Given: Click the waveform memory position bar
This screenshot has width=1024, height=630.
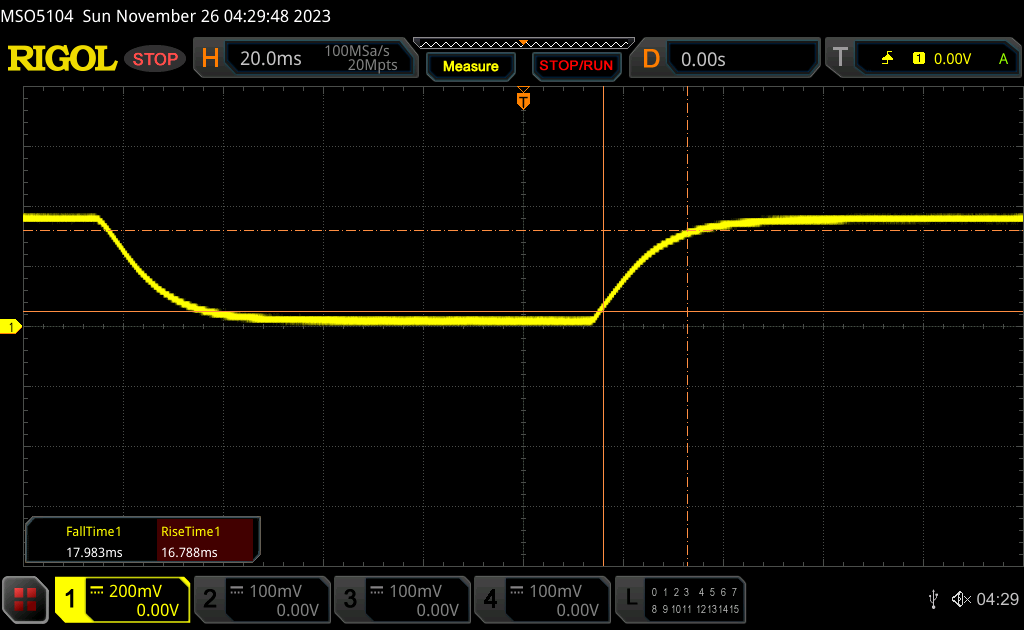Looking at the screenshot, I should (x=523, y=43).
